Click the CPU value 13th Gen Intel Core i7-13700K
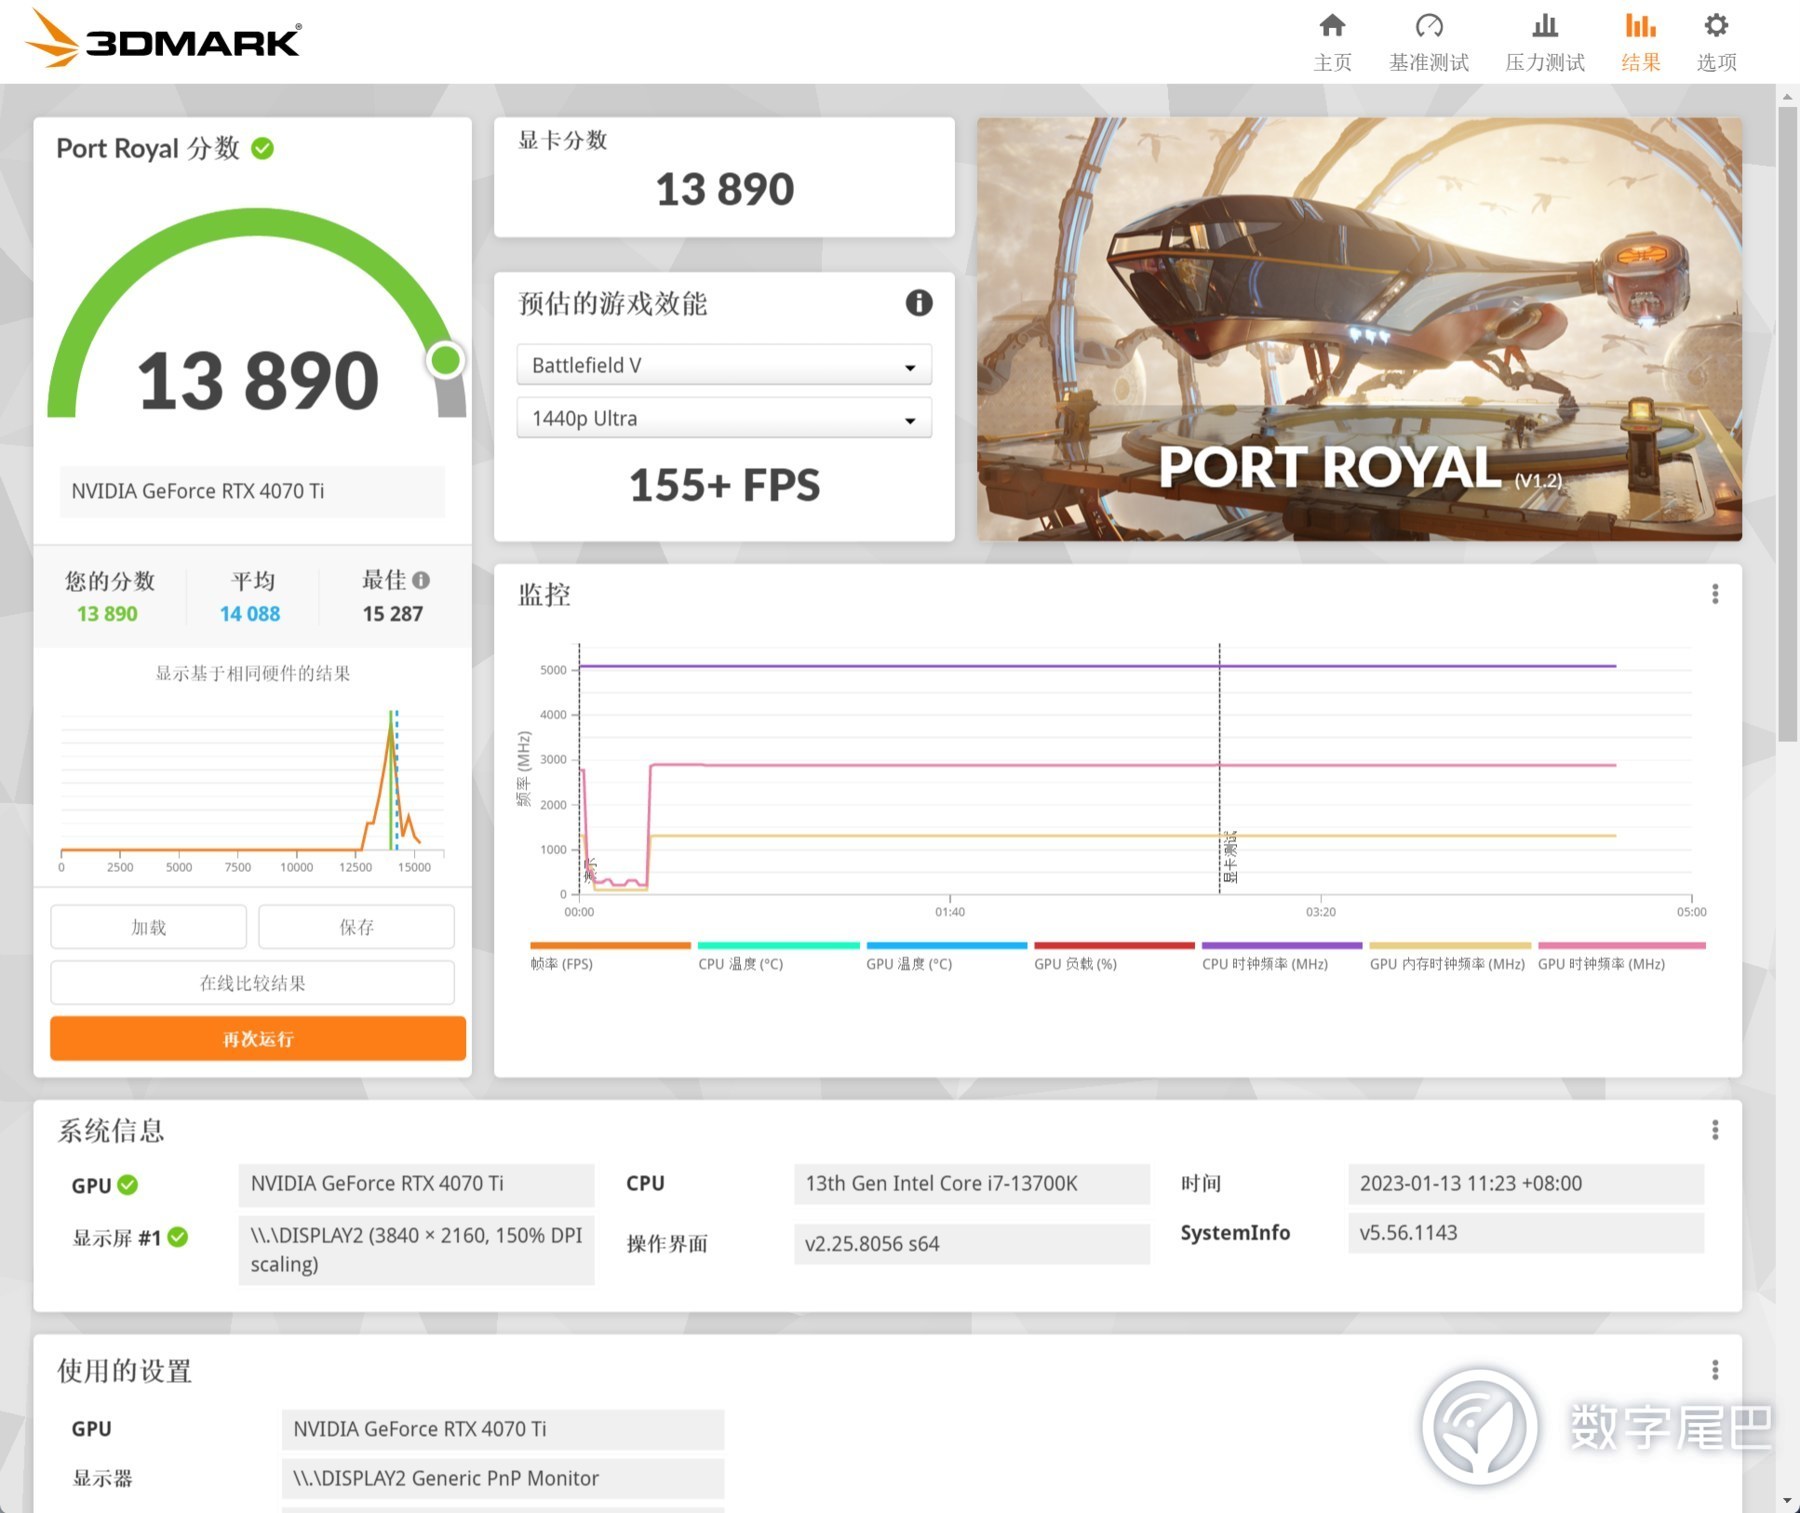This screenshot has width=1800, height=1513. (x=972, y=1184)
